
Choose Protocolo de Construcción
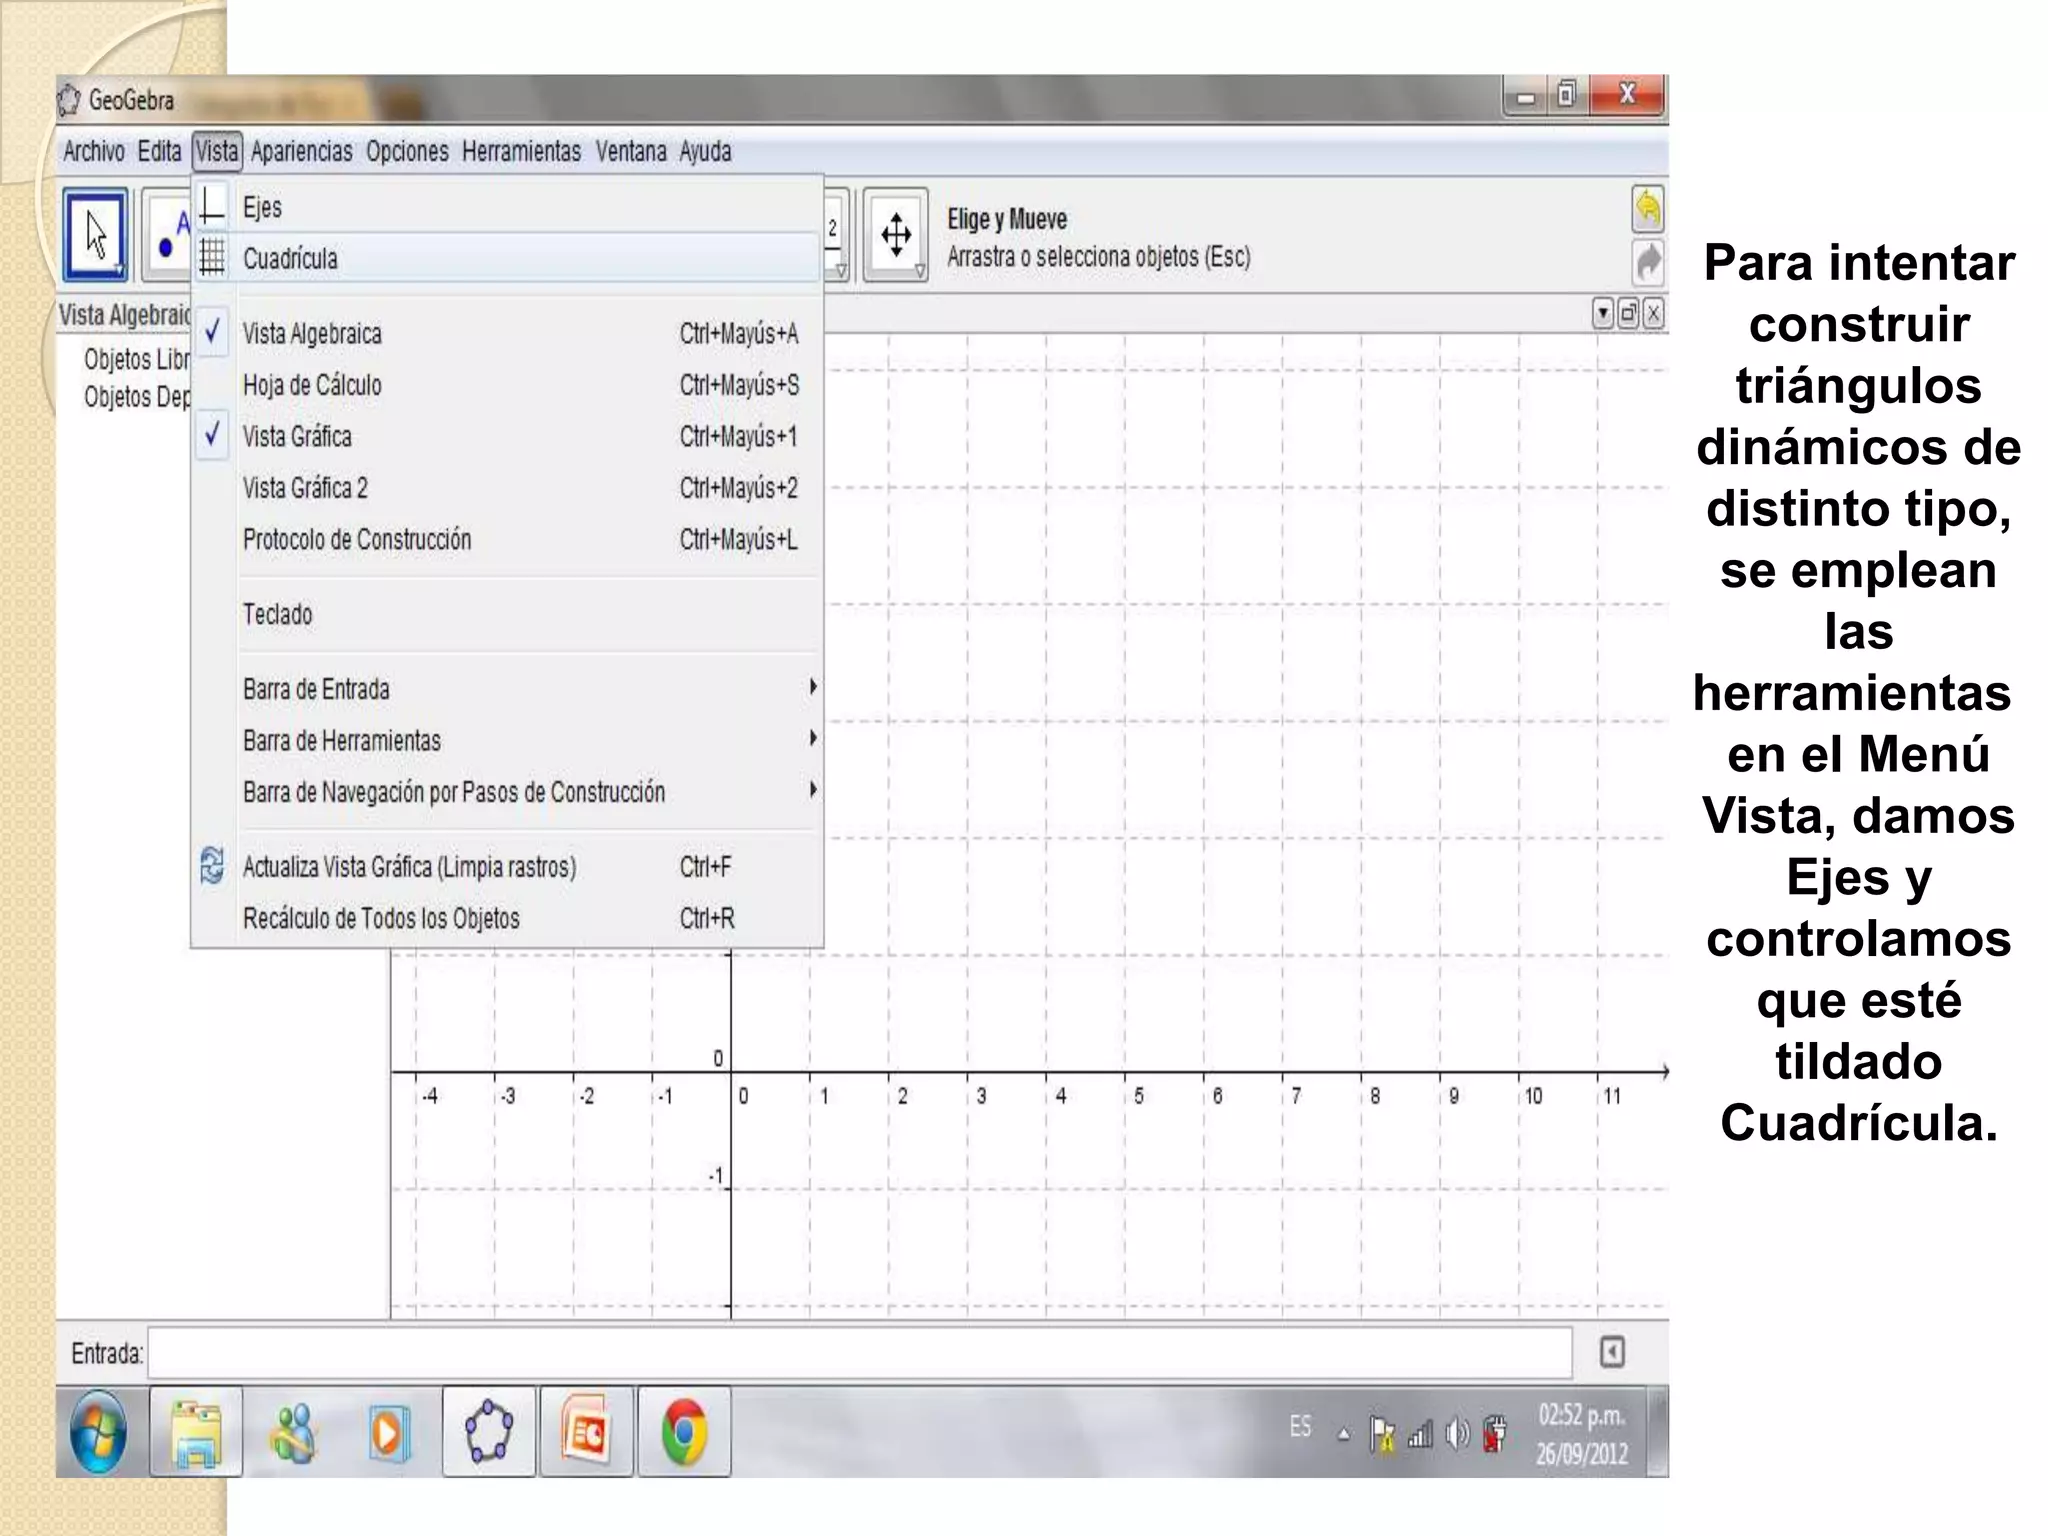click(x=357, y=540)
